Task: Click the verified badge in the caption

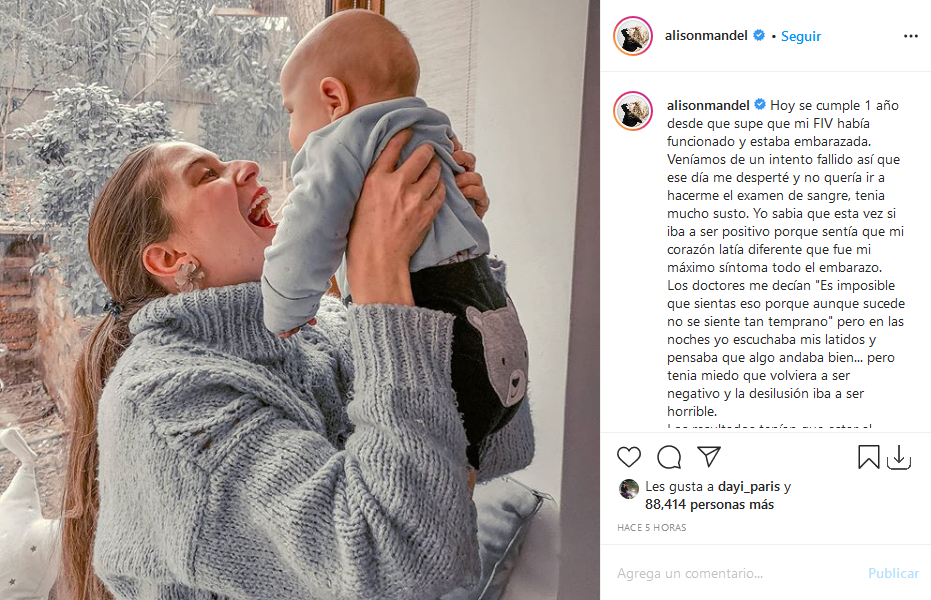Action: pyautogui.click(x=760, y=104)
